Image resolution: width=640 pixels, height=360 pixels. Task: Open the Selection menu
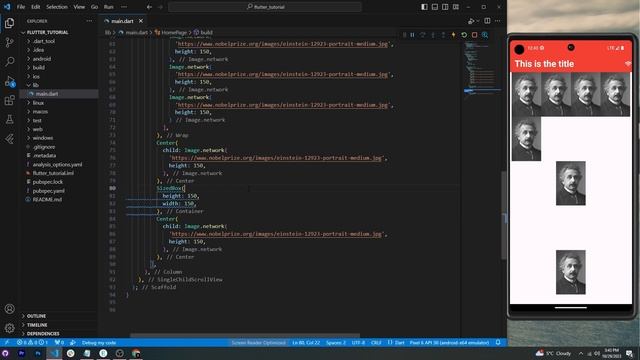pos(57,7)
